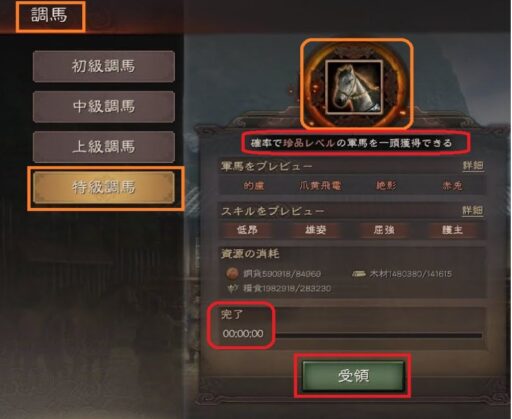This screenshot has width=512, height=419.
Task: Select the 特級調馬 tab
Action: pos(104,187)
